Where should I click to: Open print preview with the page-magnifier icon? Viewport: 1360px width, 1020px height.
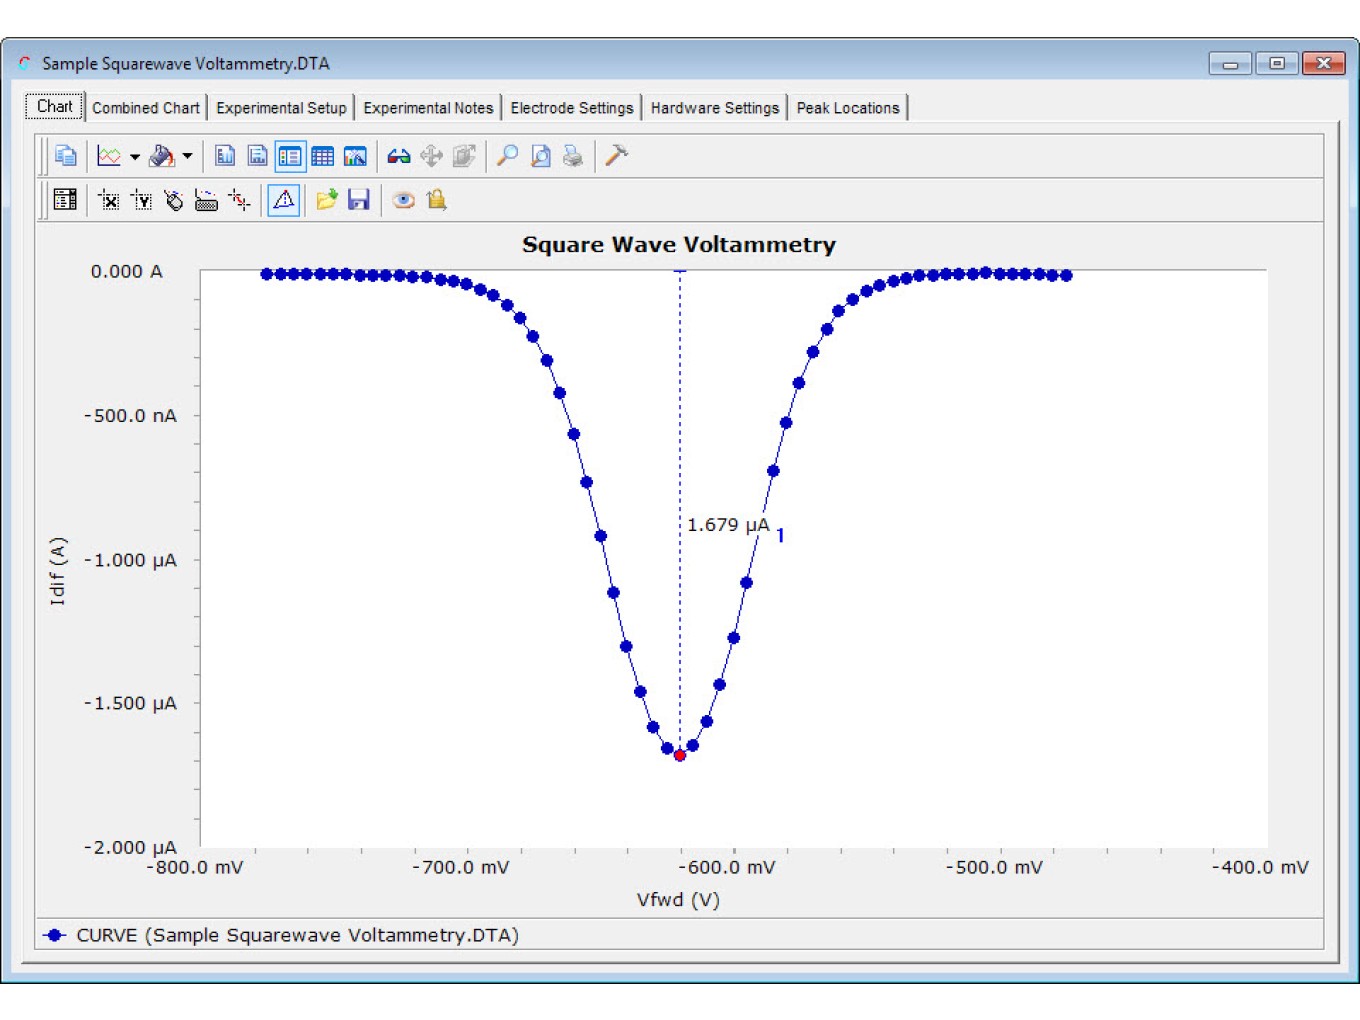[x=541, y=156]
